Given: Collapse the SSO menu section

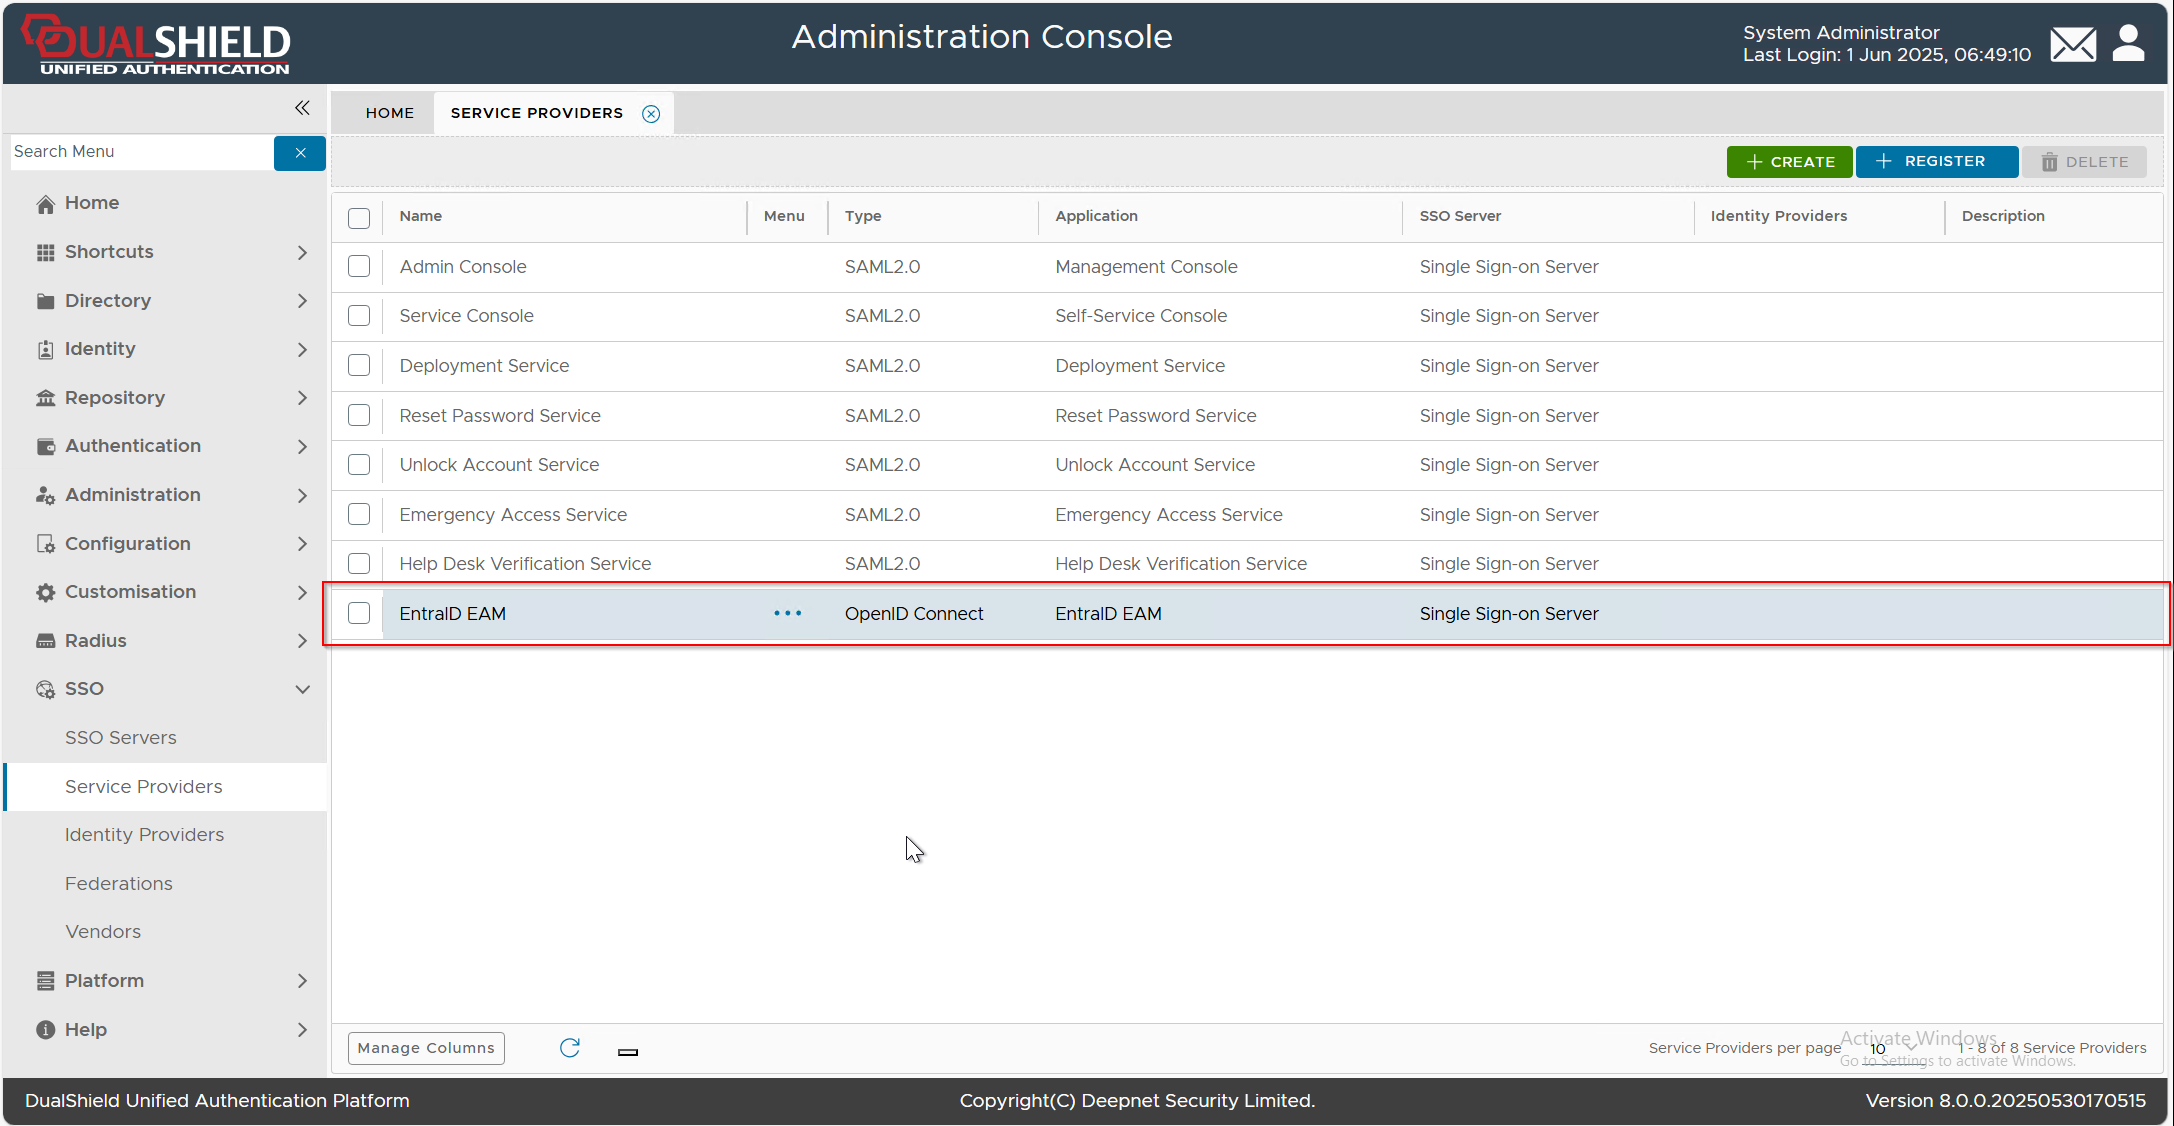Looking at the screenshot, I should pyautogui.click(x=302, y=689).
